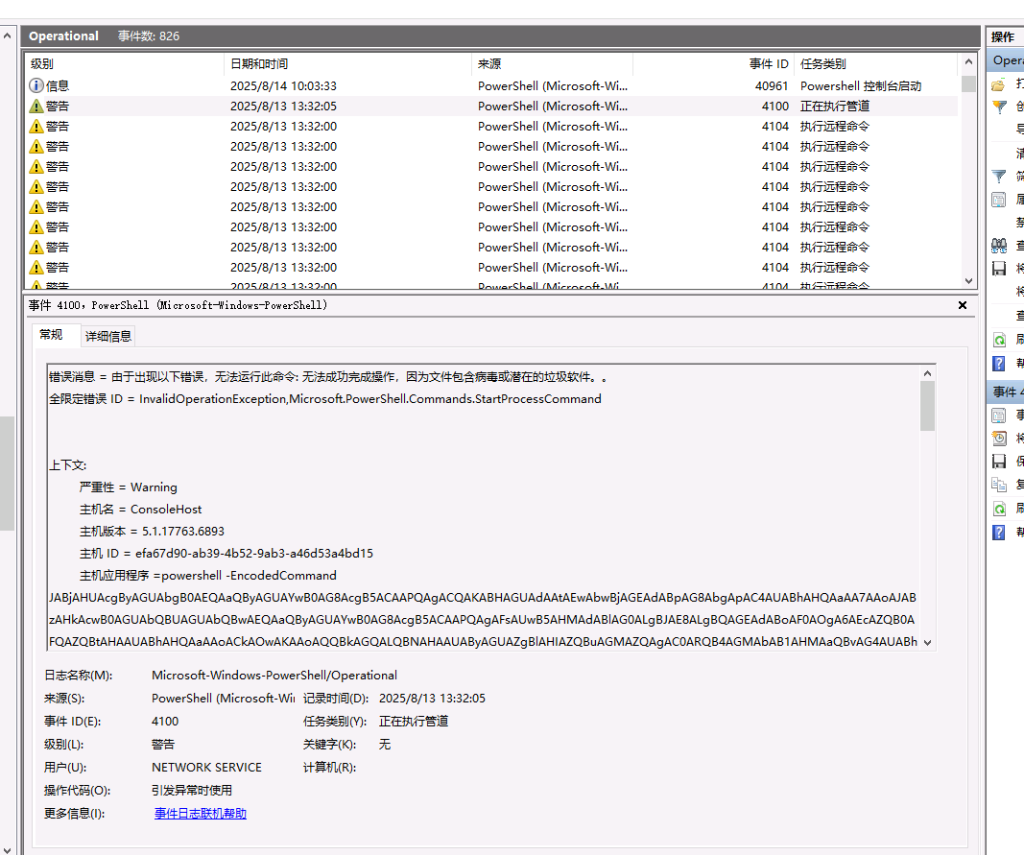Viewport: 1024px width, 855px height.
Task: Click the filter current log funnel icon
Action: (x=998, y=176)
